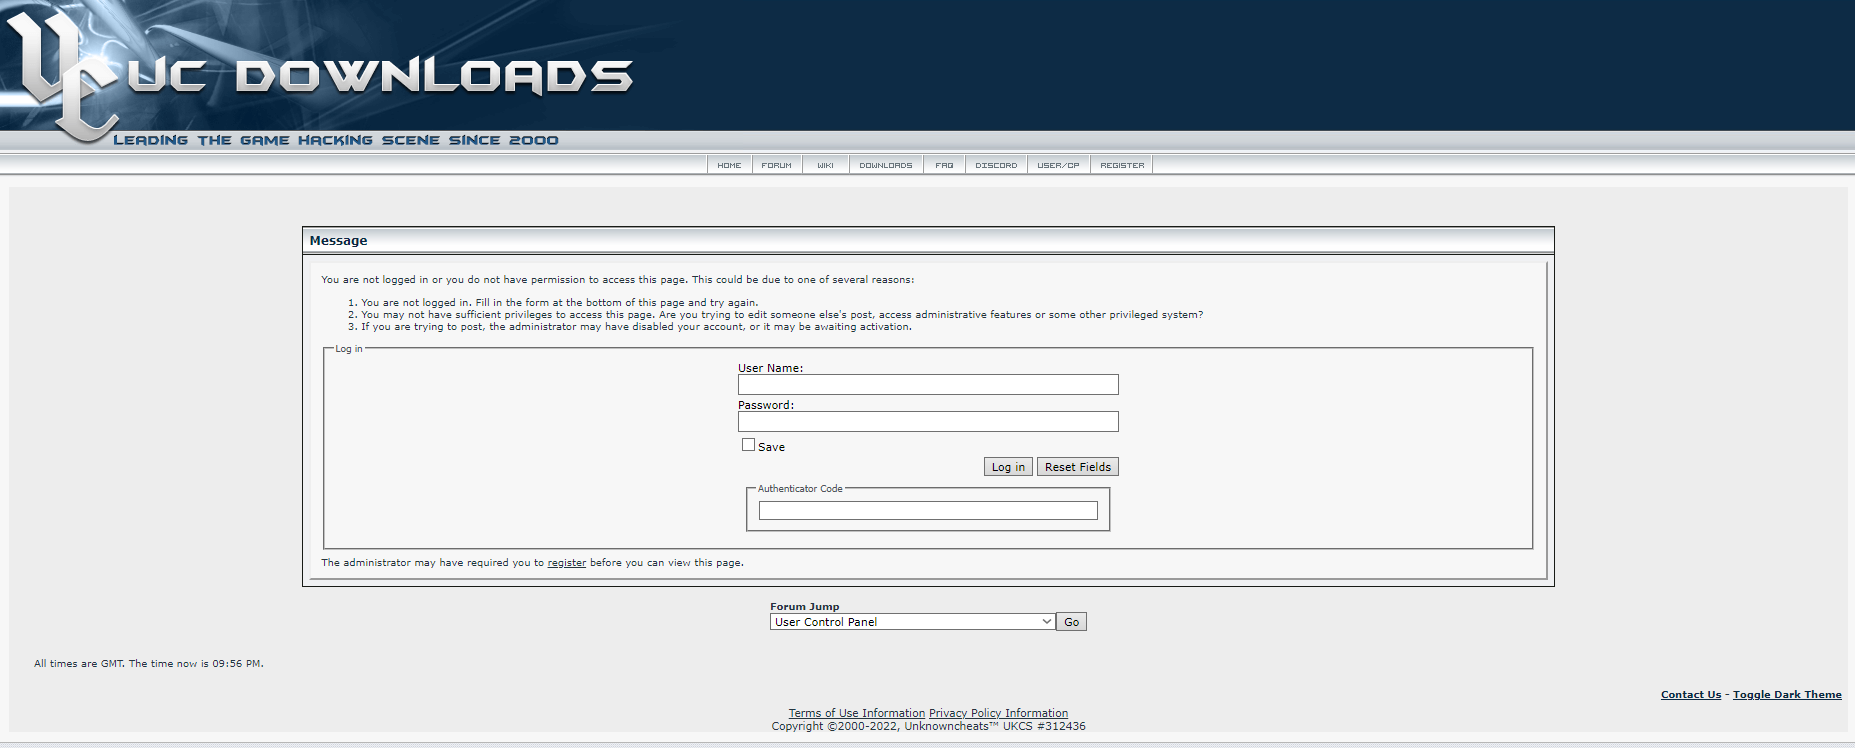Select Downloads in the navigation bar

(886, 165)
